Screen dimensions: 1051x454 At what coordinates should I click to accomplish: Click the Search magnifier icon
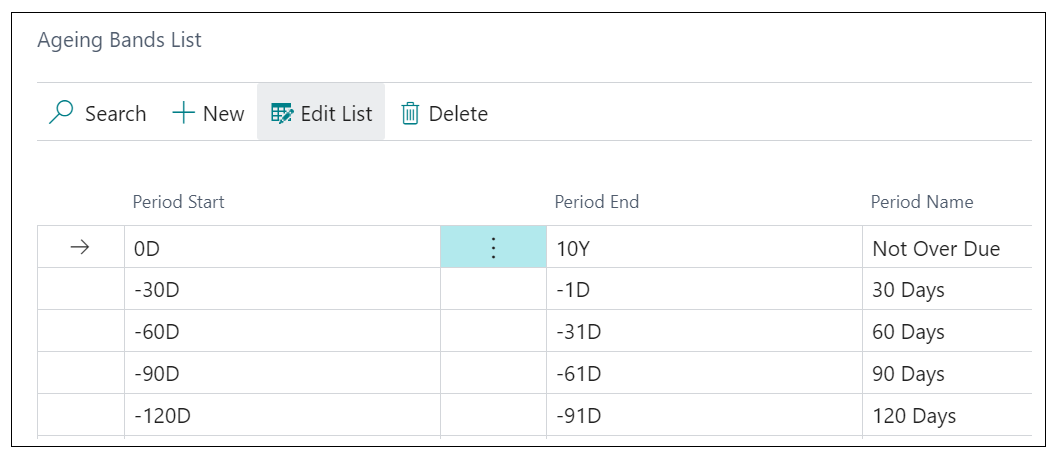tap(60, 113)
